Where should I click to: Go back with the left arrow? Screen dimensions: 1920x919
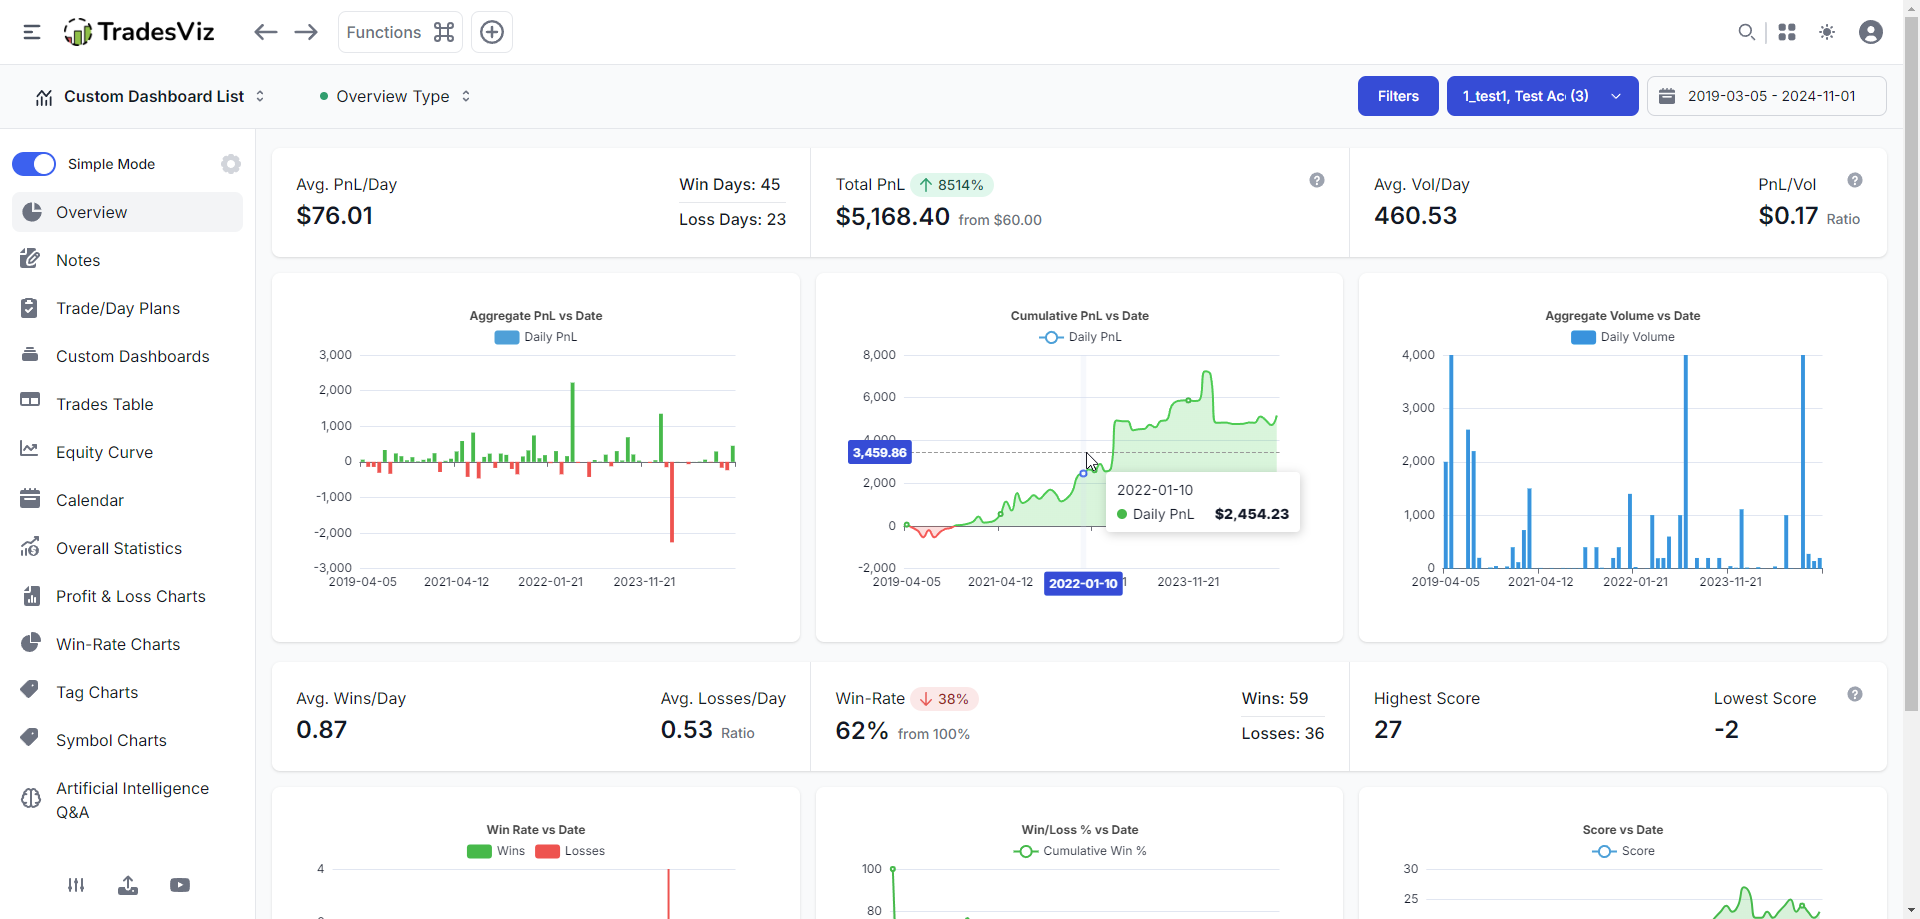[265, 32]
